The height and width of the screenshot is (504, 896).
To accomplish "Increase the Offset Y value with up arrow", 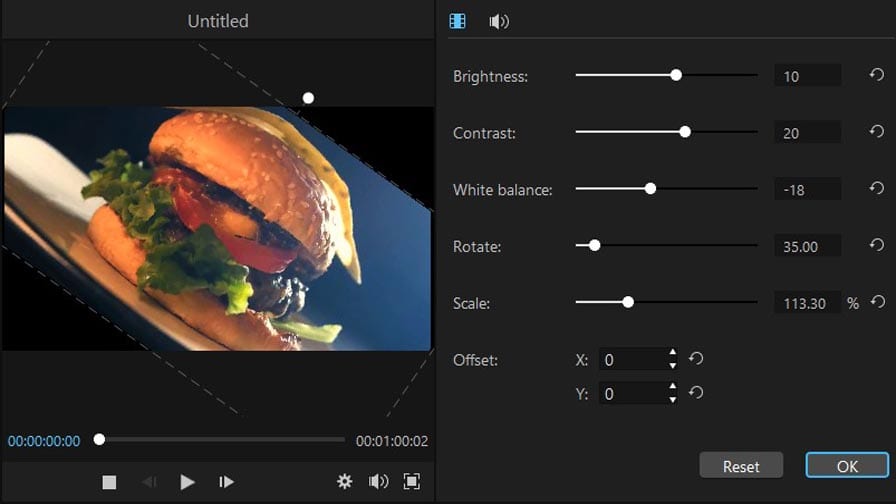I will pos(673,386).
